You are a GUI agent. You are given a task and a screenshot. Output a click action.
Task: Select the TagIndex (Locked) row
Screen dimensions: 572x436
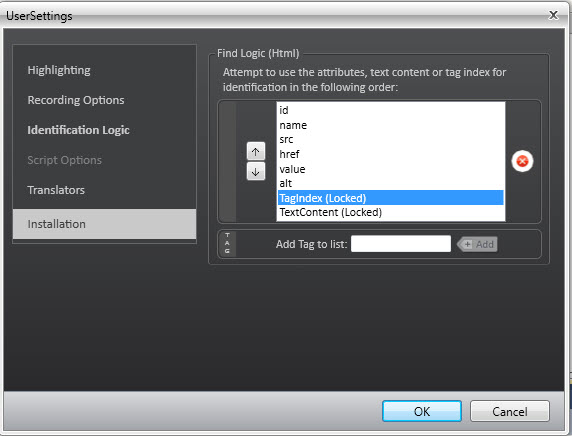pyautogui.click(x=391, y=198)
